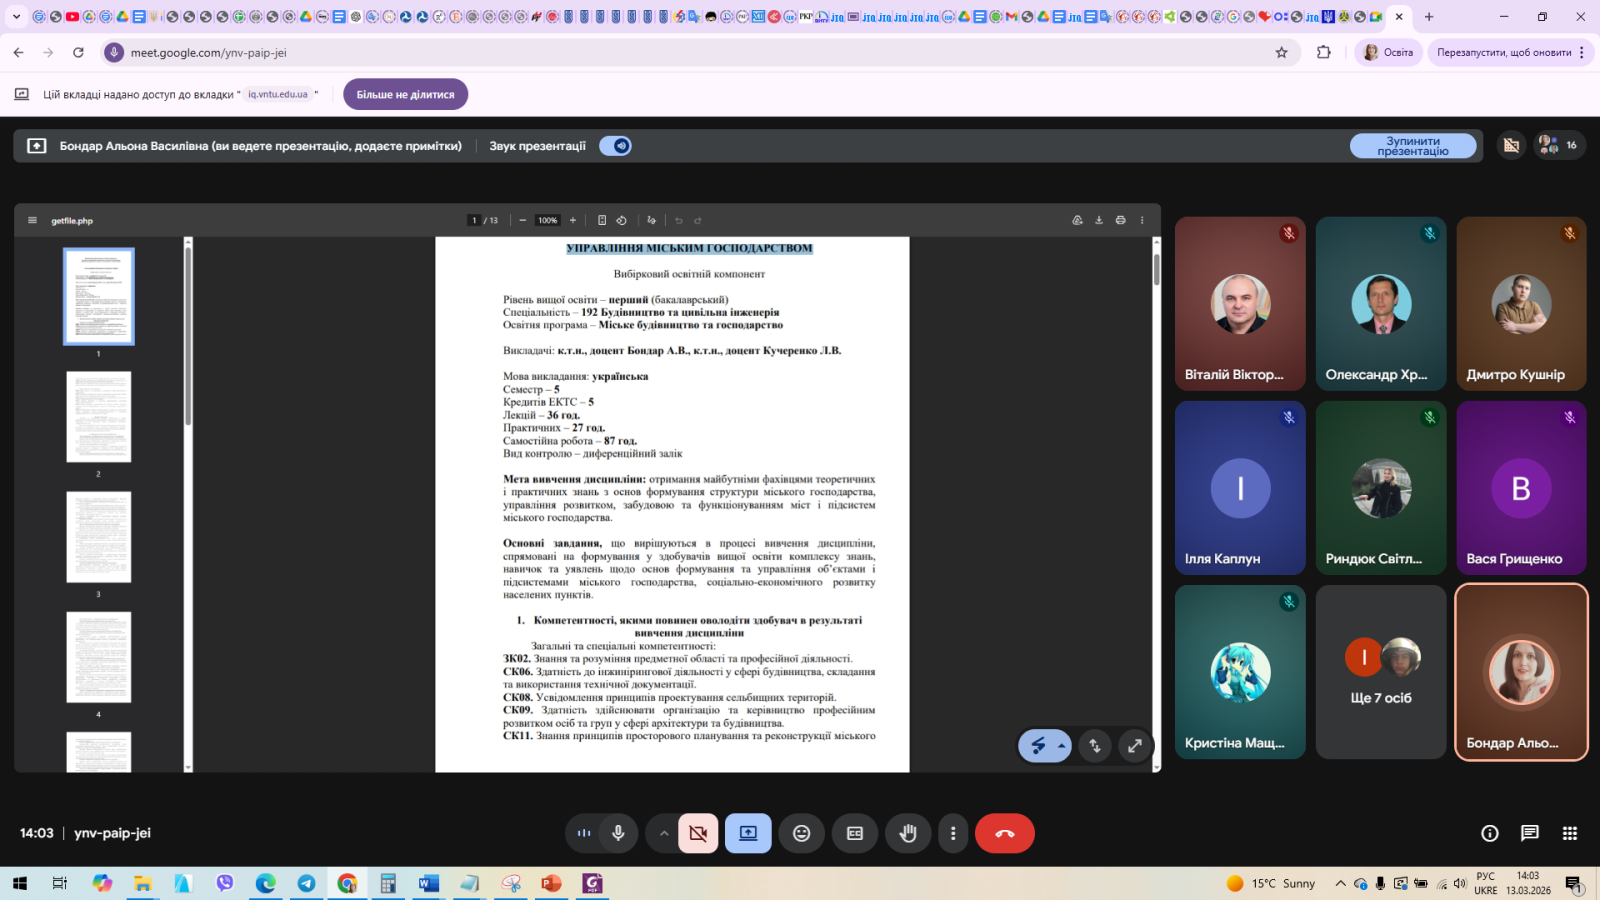Select page 3 thumbnail in sidebar
The height and width of the screenshot is (900, 1600).
coord(98,537)
